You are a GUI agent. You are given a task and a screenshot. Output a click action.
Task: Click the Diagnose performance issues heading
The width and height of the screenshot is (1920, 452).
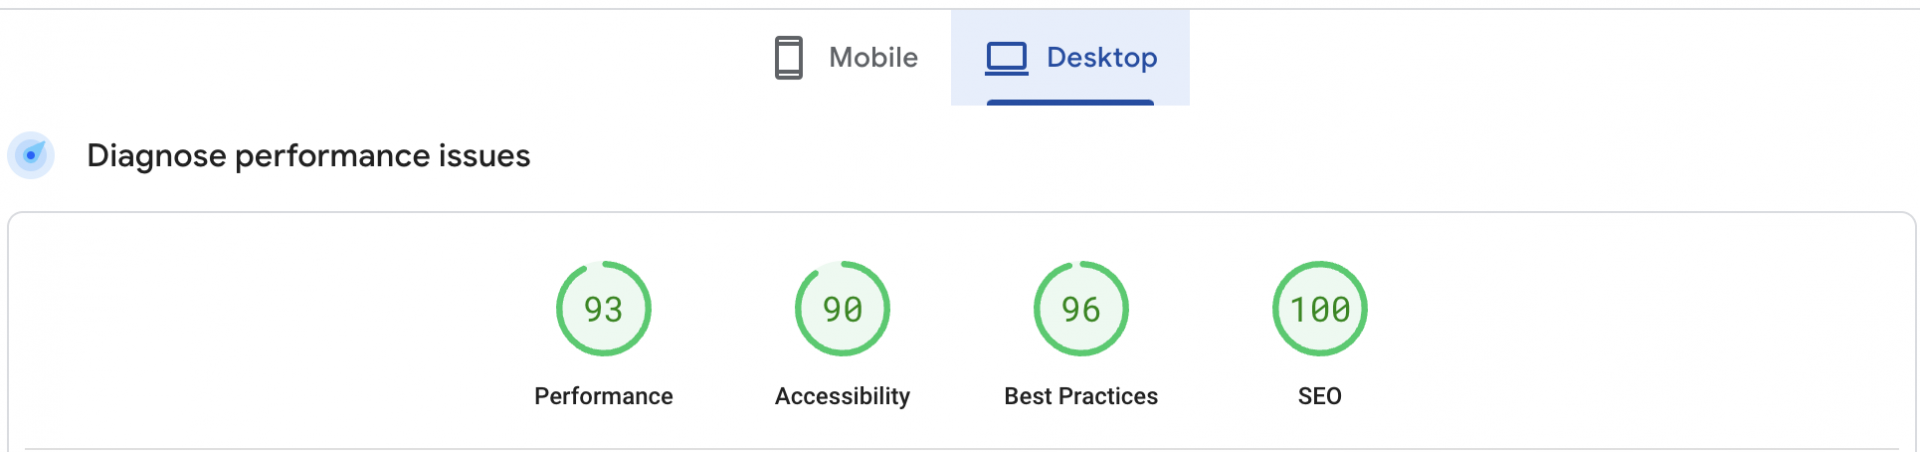(x=308, y=156)
